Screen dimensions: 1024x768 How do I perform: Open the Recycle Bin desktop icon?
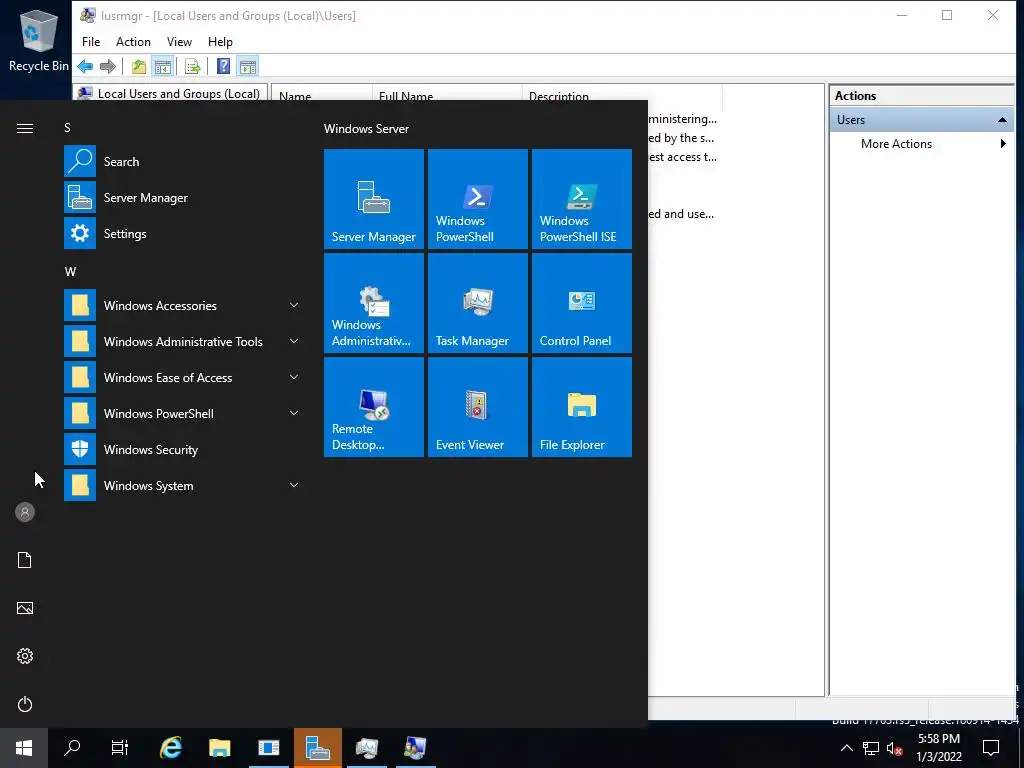click(x=39, y=39)
